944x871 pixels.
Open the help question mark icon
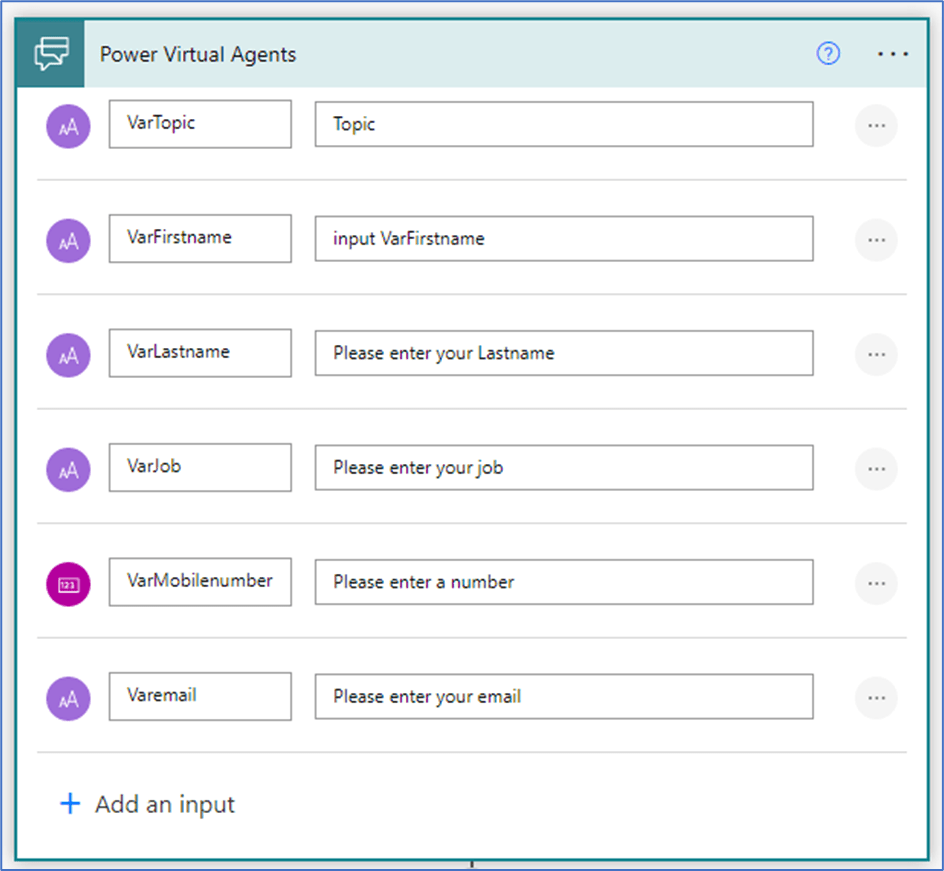click(828, 54)
